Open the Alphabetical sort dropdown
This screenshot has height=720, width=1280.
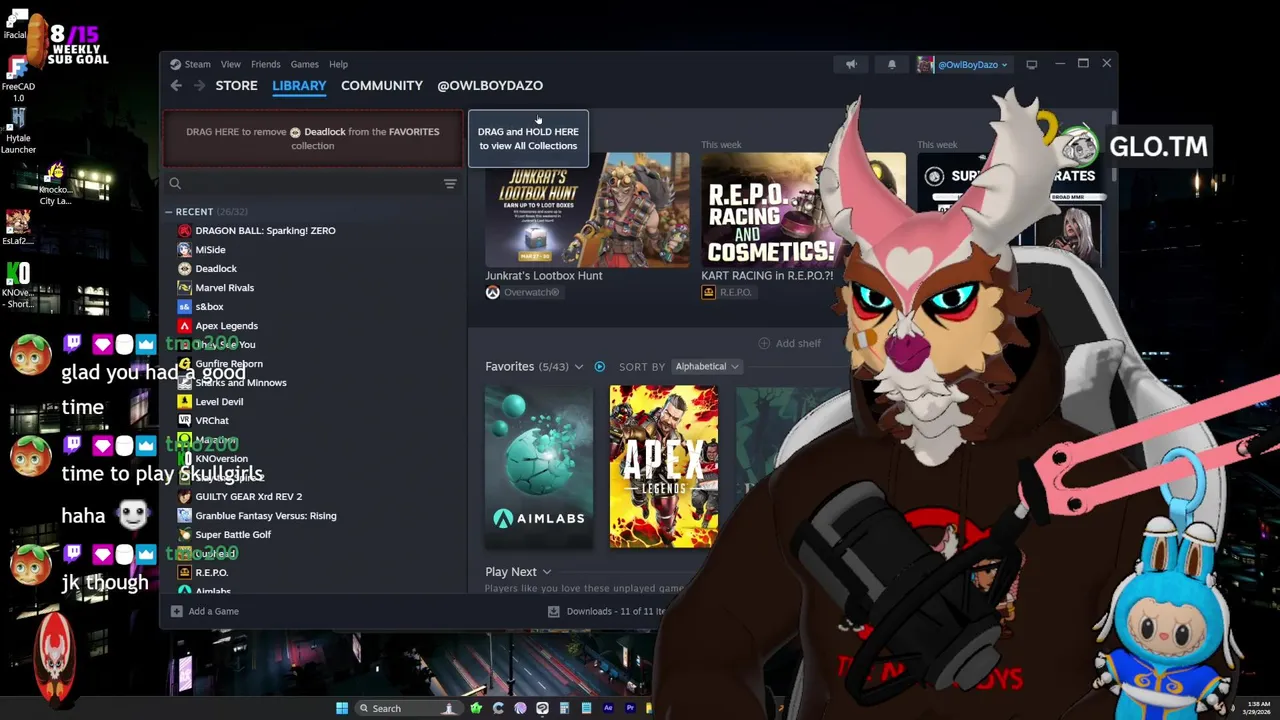[x=706, y=367]
